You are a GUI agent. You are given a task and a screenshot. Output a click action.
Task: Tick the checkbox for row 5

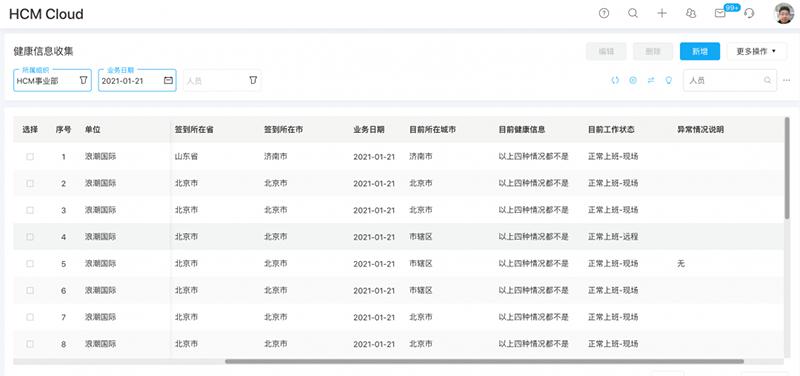coord(30,264)
